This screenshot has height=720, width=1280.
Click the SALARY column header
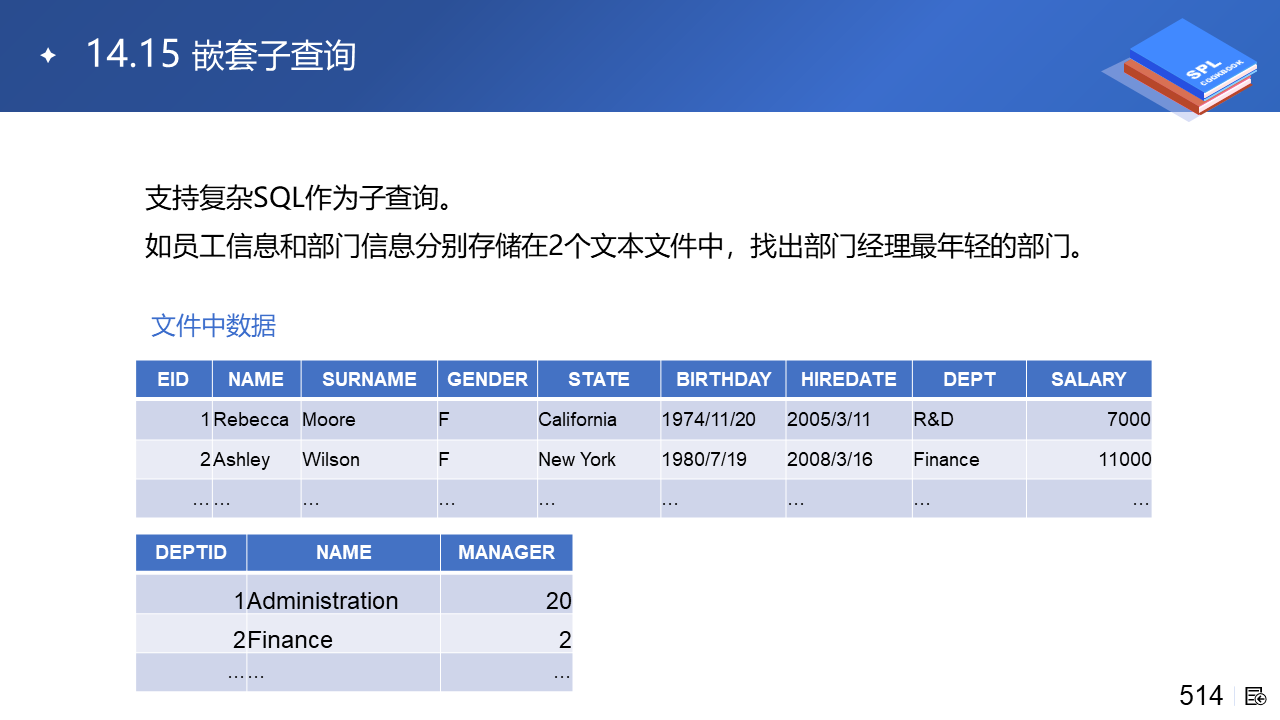pos(1088,379)
